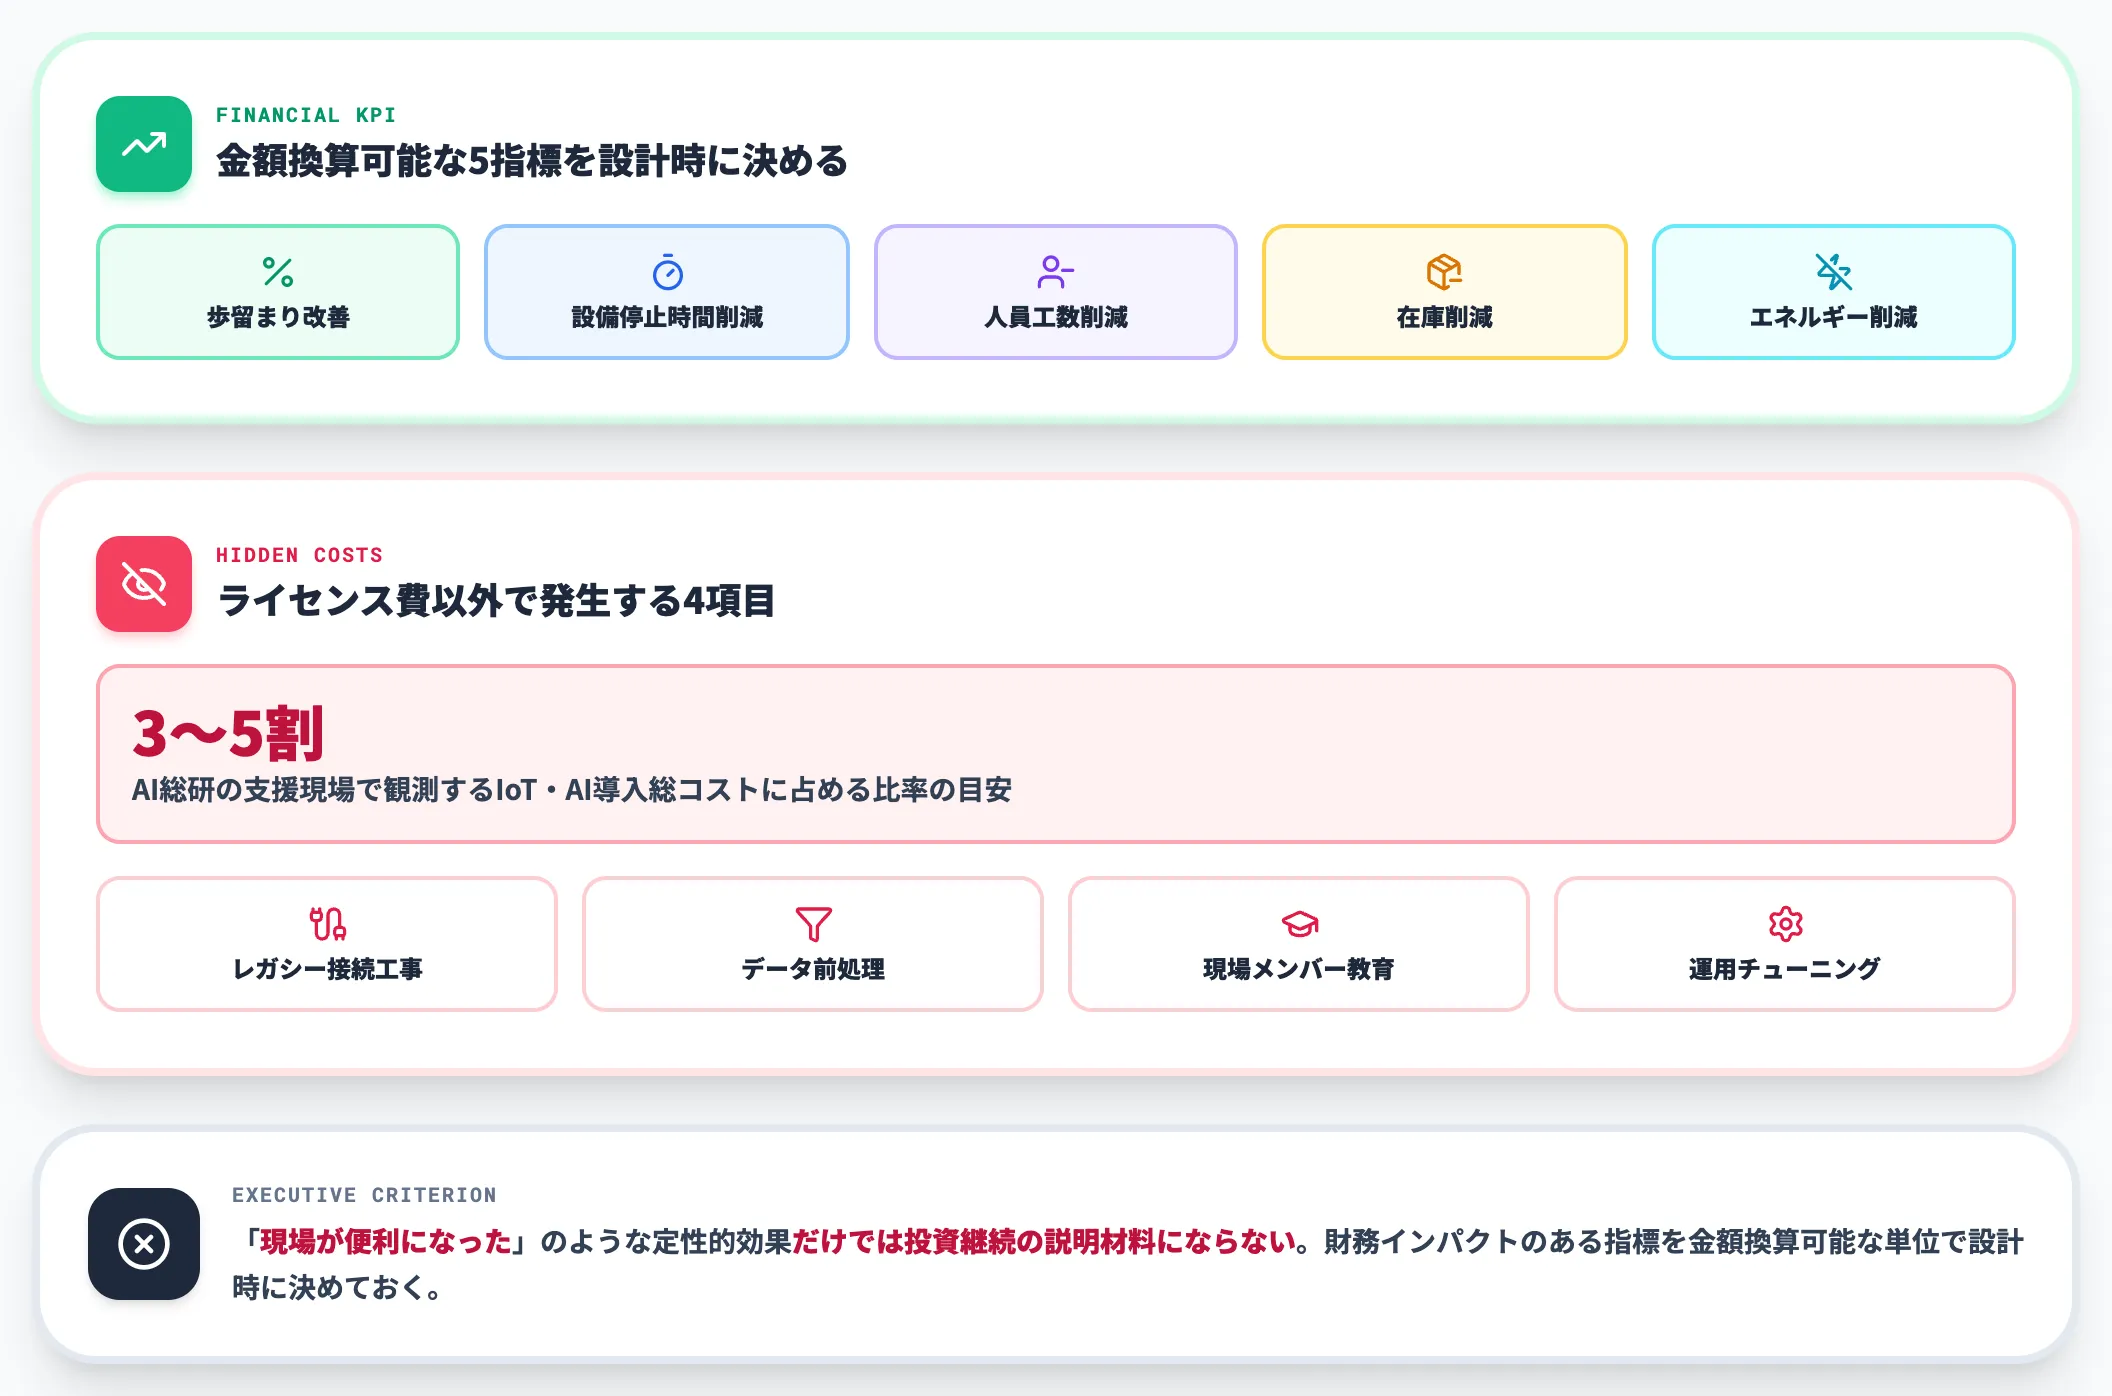2112x1396 pixels.
Task: Click the package icon above 在庫削減
Action: [1444, 272]
